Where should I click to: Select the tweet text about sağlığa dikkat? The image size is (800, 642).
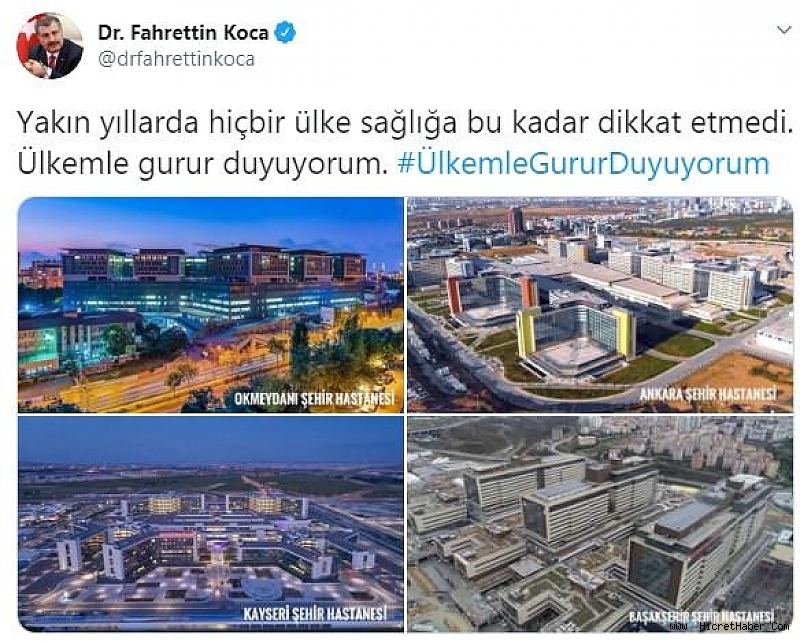(x=406, y=122)
